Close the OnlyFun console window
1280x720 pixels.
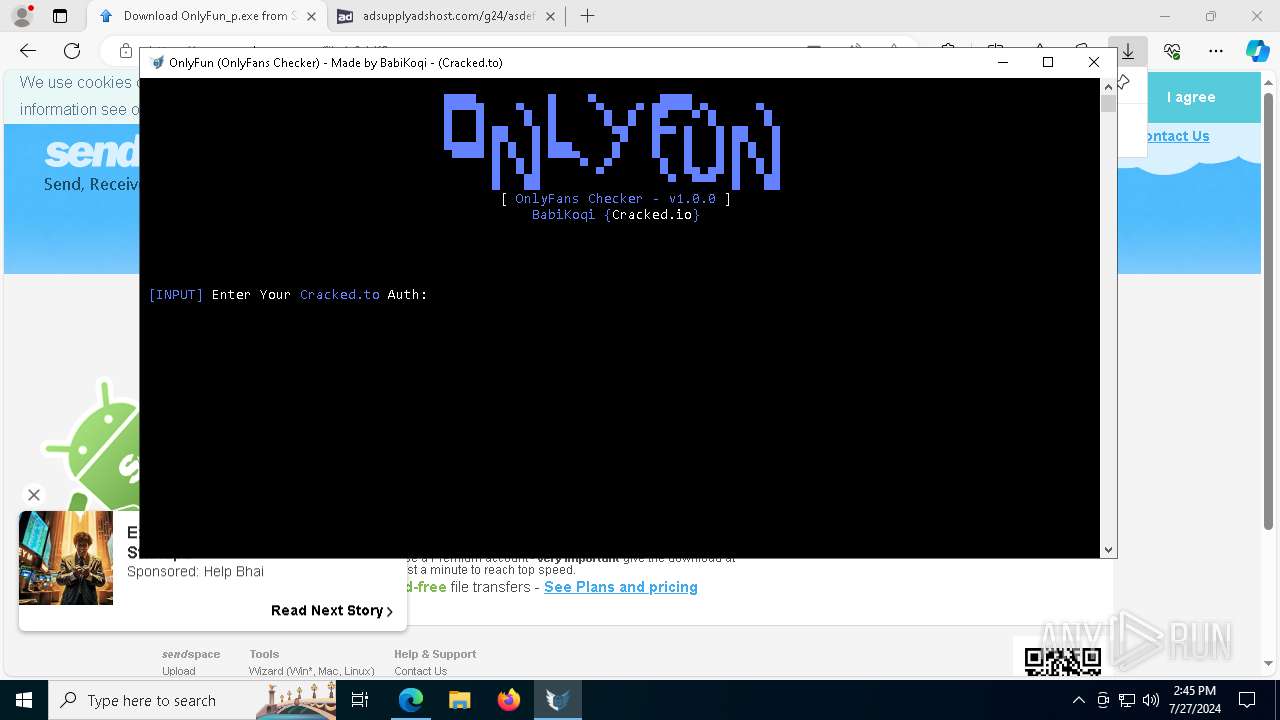pyautogui.click(x=1094, y=62)
